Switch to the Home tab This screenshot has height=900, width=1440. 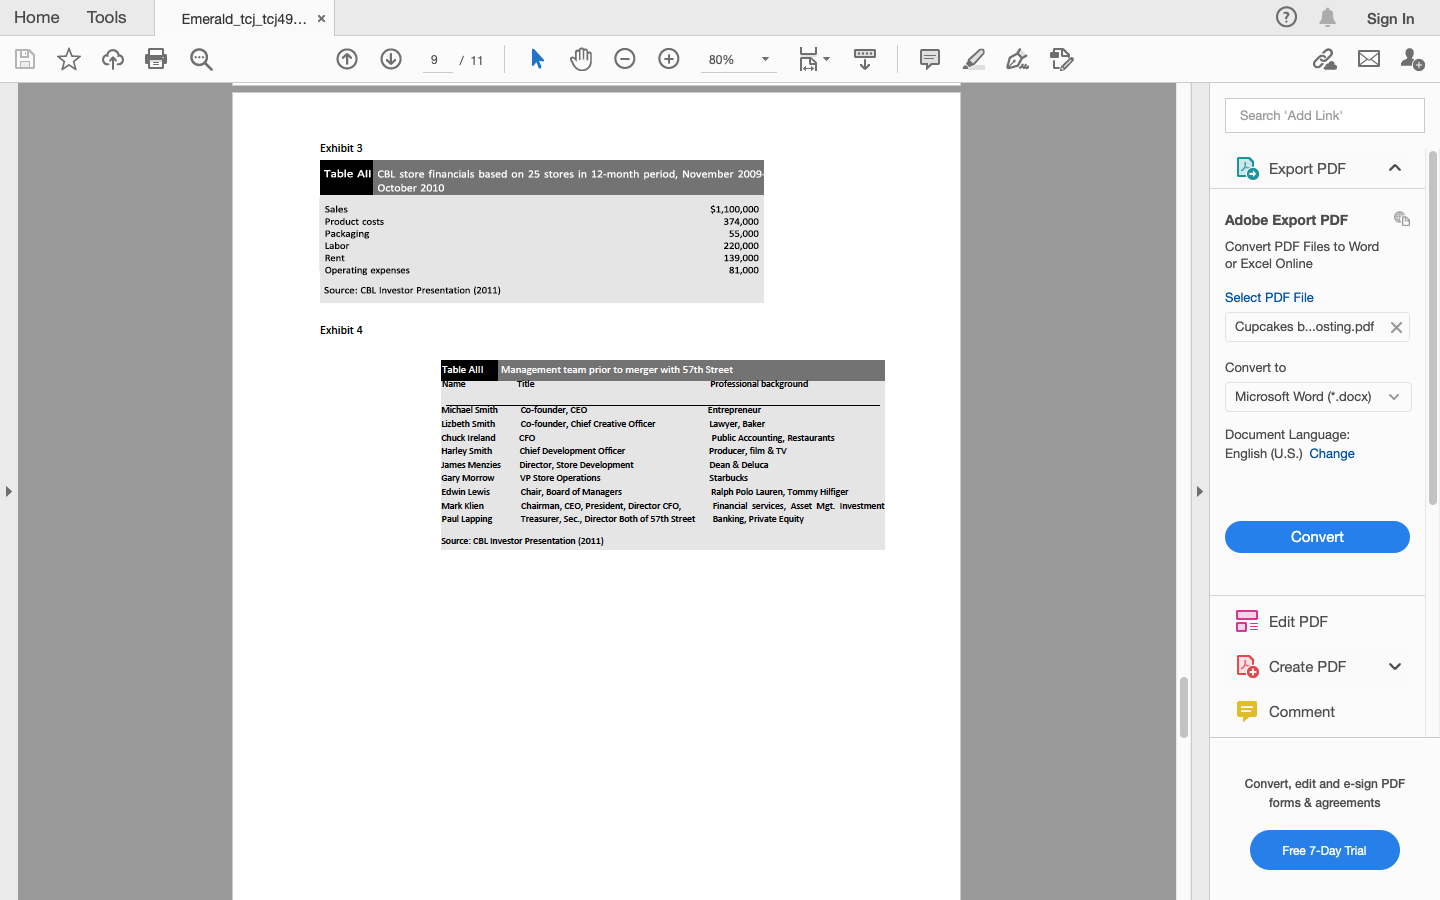(36, 17)
